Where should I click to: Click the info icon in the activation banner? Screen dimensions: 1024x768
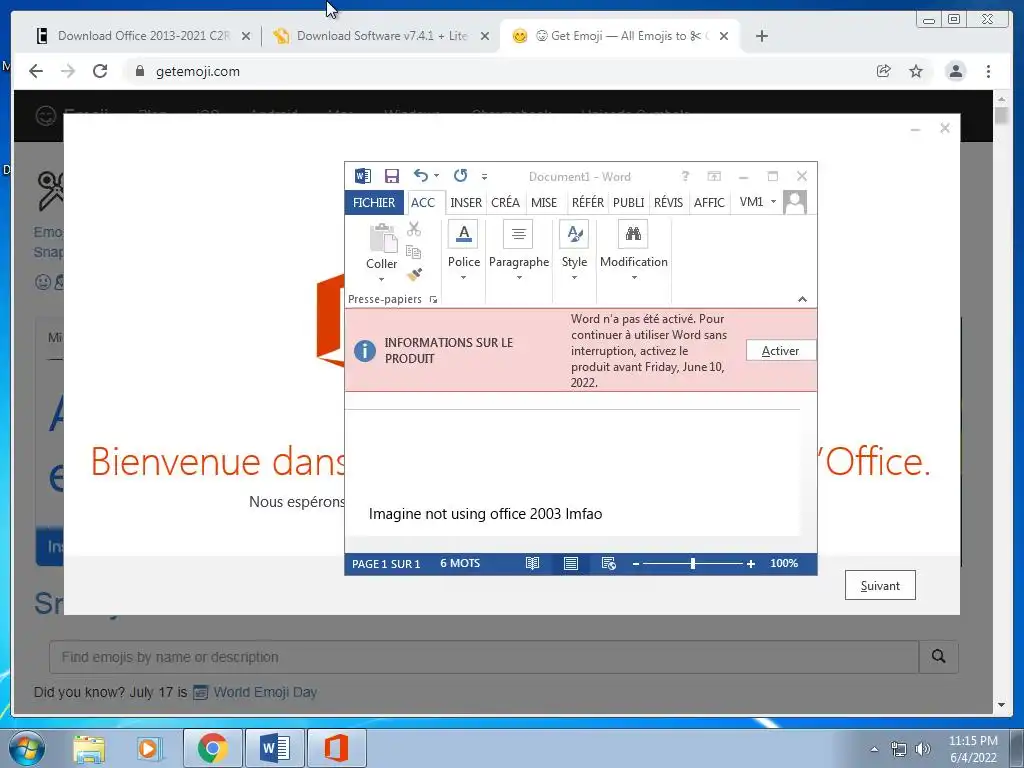[x=364, y=351]
